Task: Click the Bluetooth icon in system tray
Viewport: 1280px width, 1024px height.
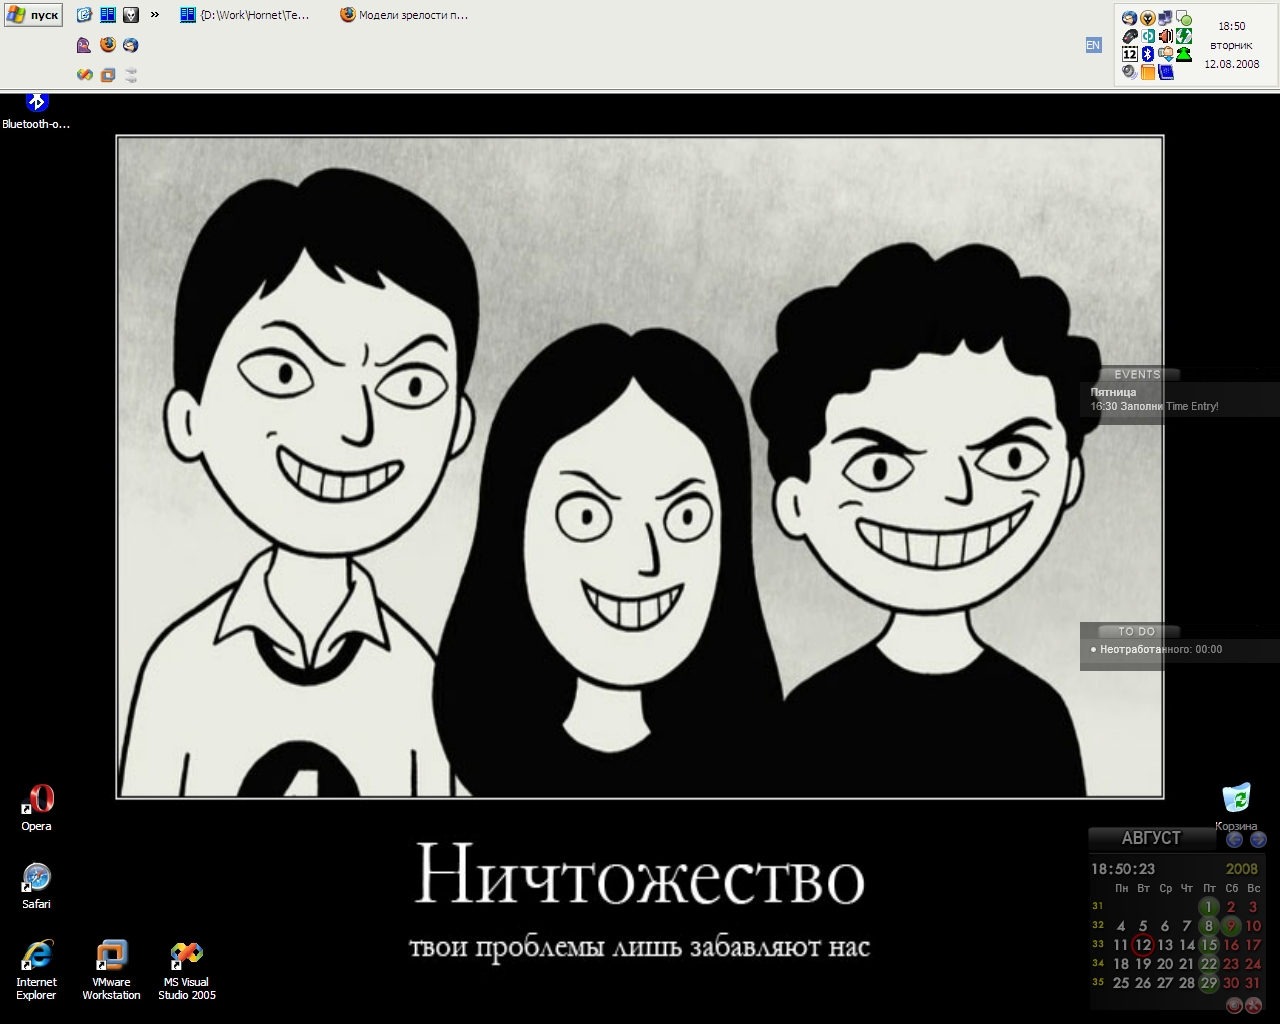Action: pyautogui.click(x=1148, y=54)
